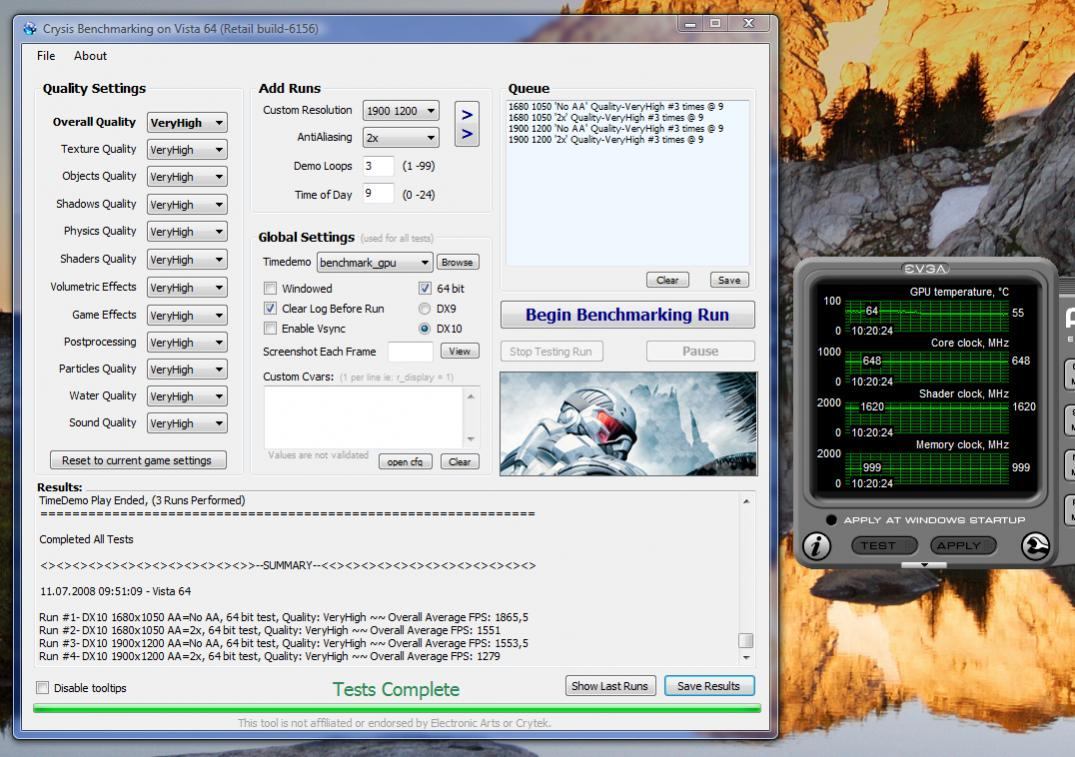This screenshot has height=757, width=1075.
Task: Click the Crysis app icon in title bar
Action: click(29, 29)
